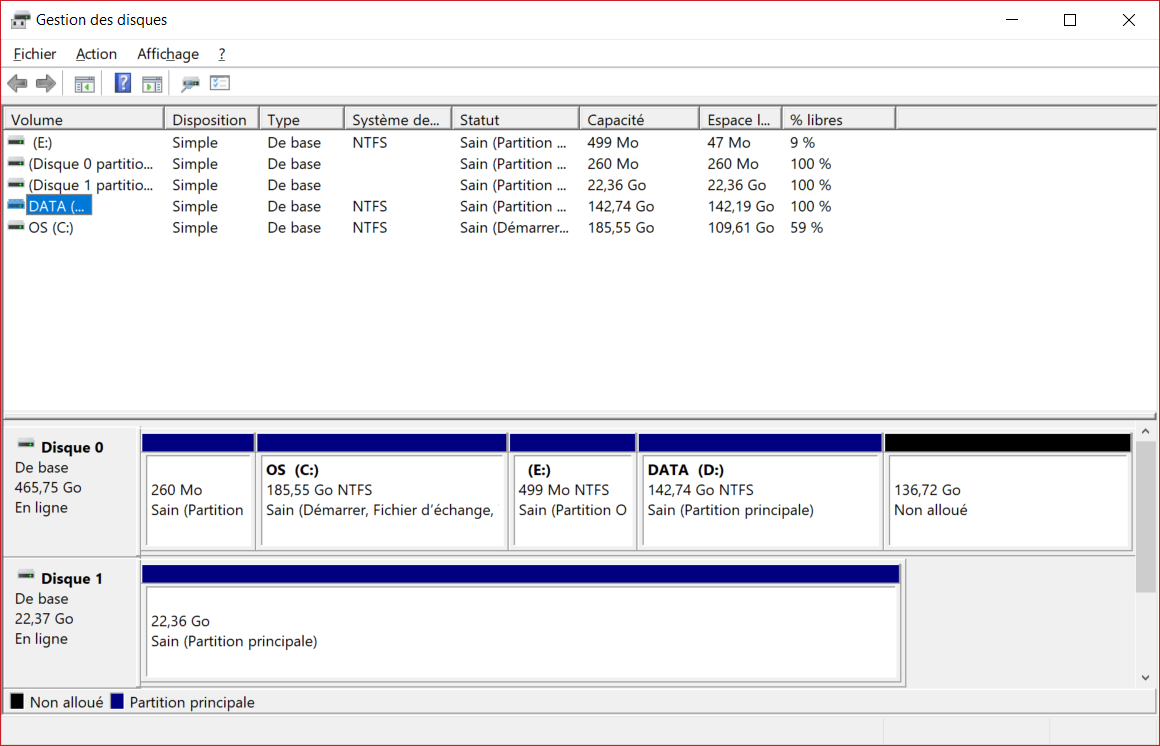Click the rescan disks magnifier icon
The height and width of the screenshot is (746, 1160).
190,84
